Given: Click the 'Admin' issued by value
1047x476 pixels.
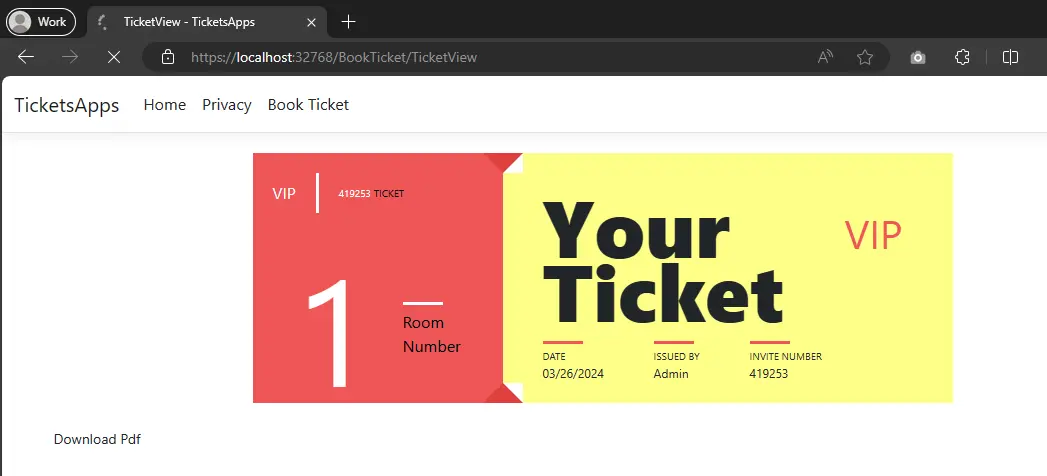Looking at the screenshot, I should coord(670,374).
